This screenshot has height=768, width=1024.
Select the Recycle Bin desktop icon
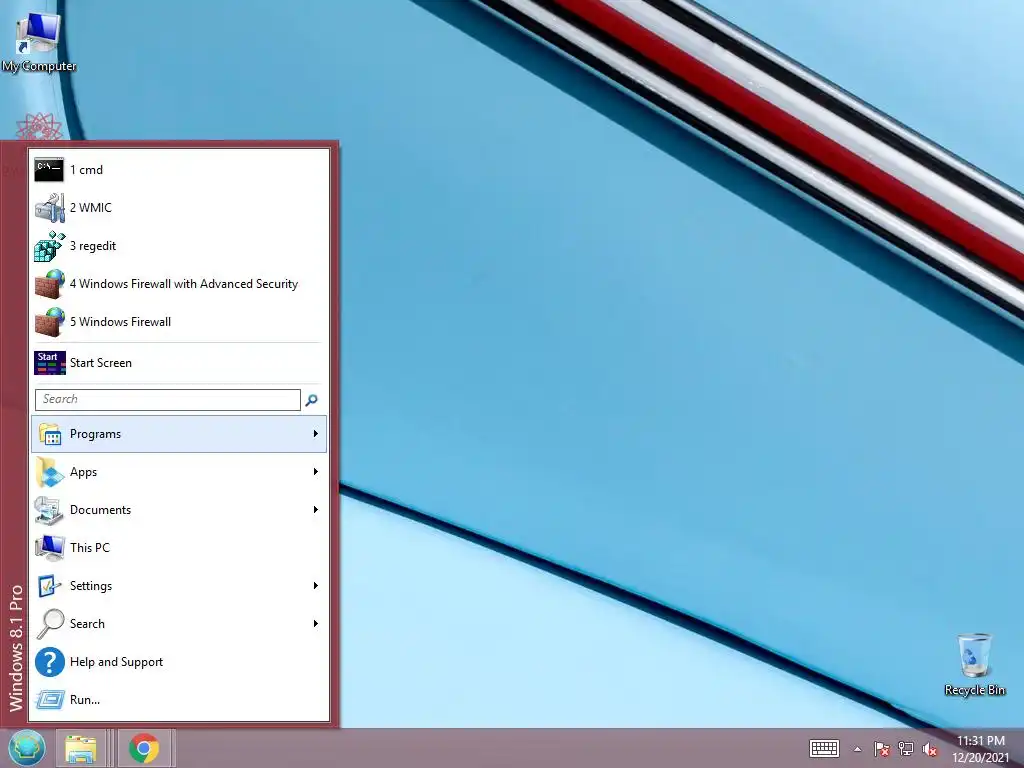(x=974, y=655)
